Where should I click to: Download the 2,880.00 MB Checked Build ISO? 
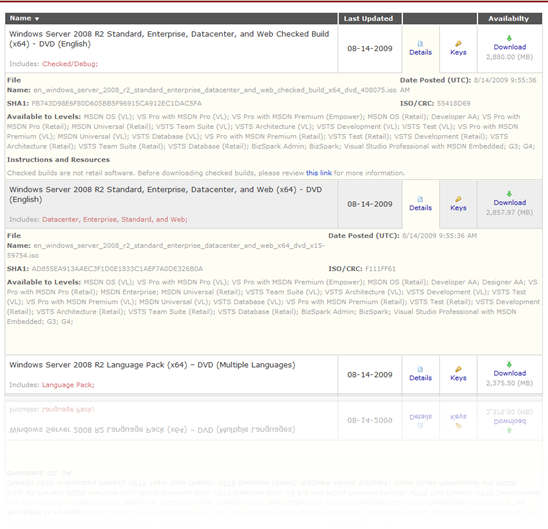(510, 47)
